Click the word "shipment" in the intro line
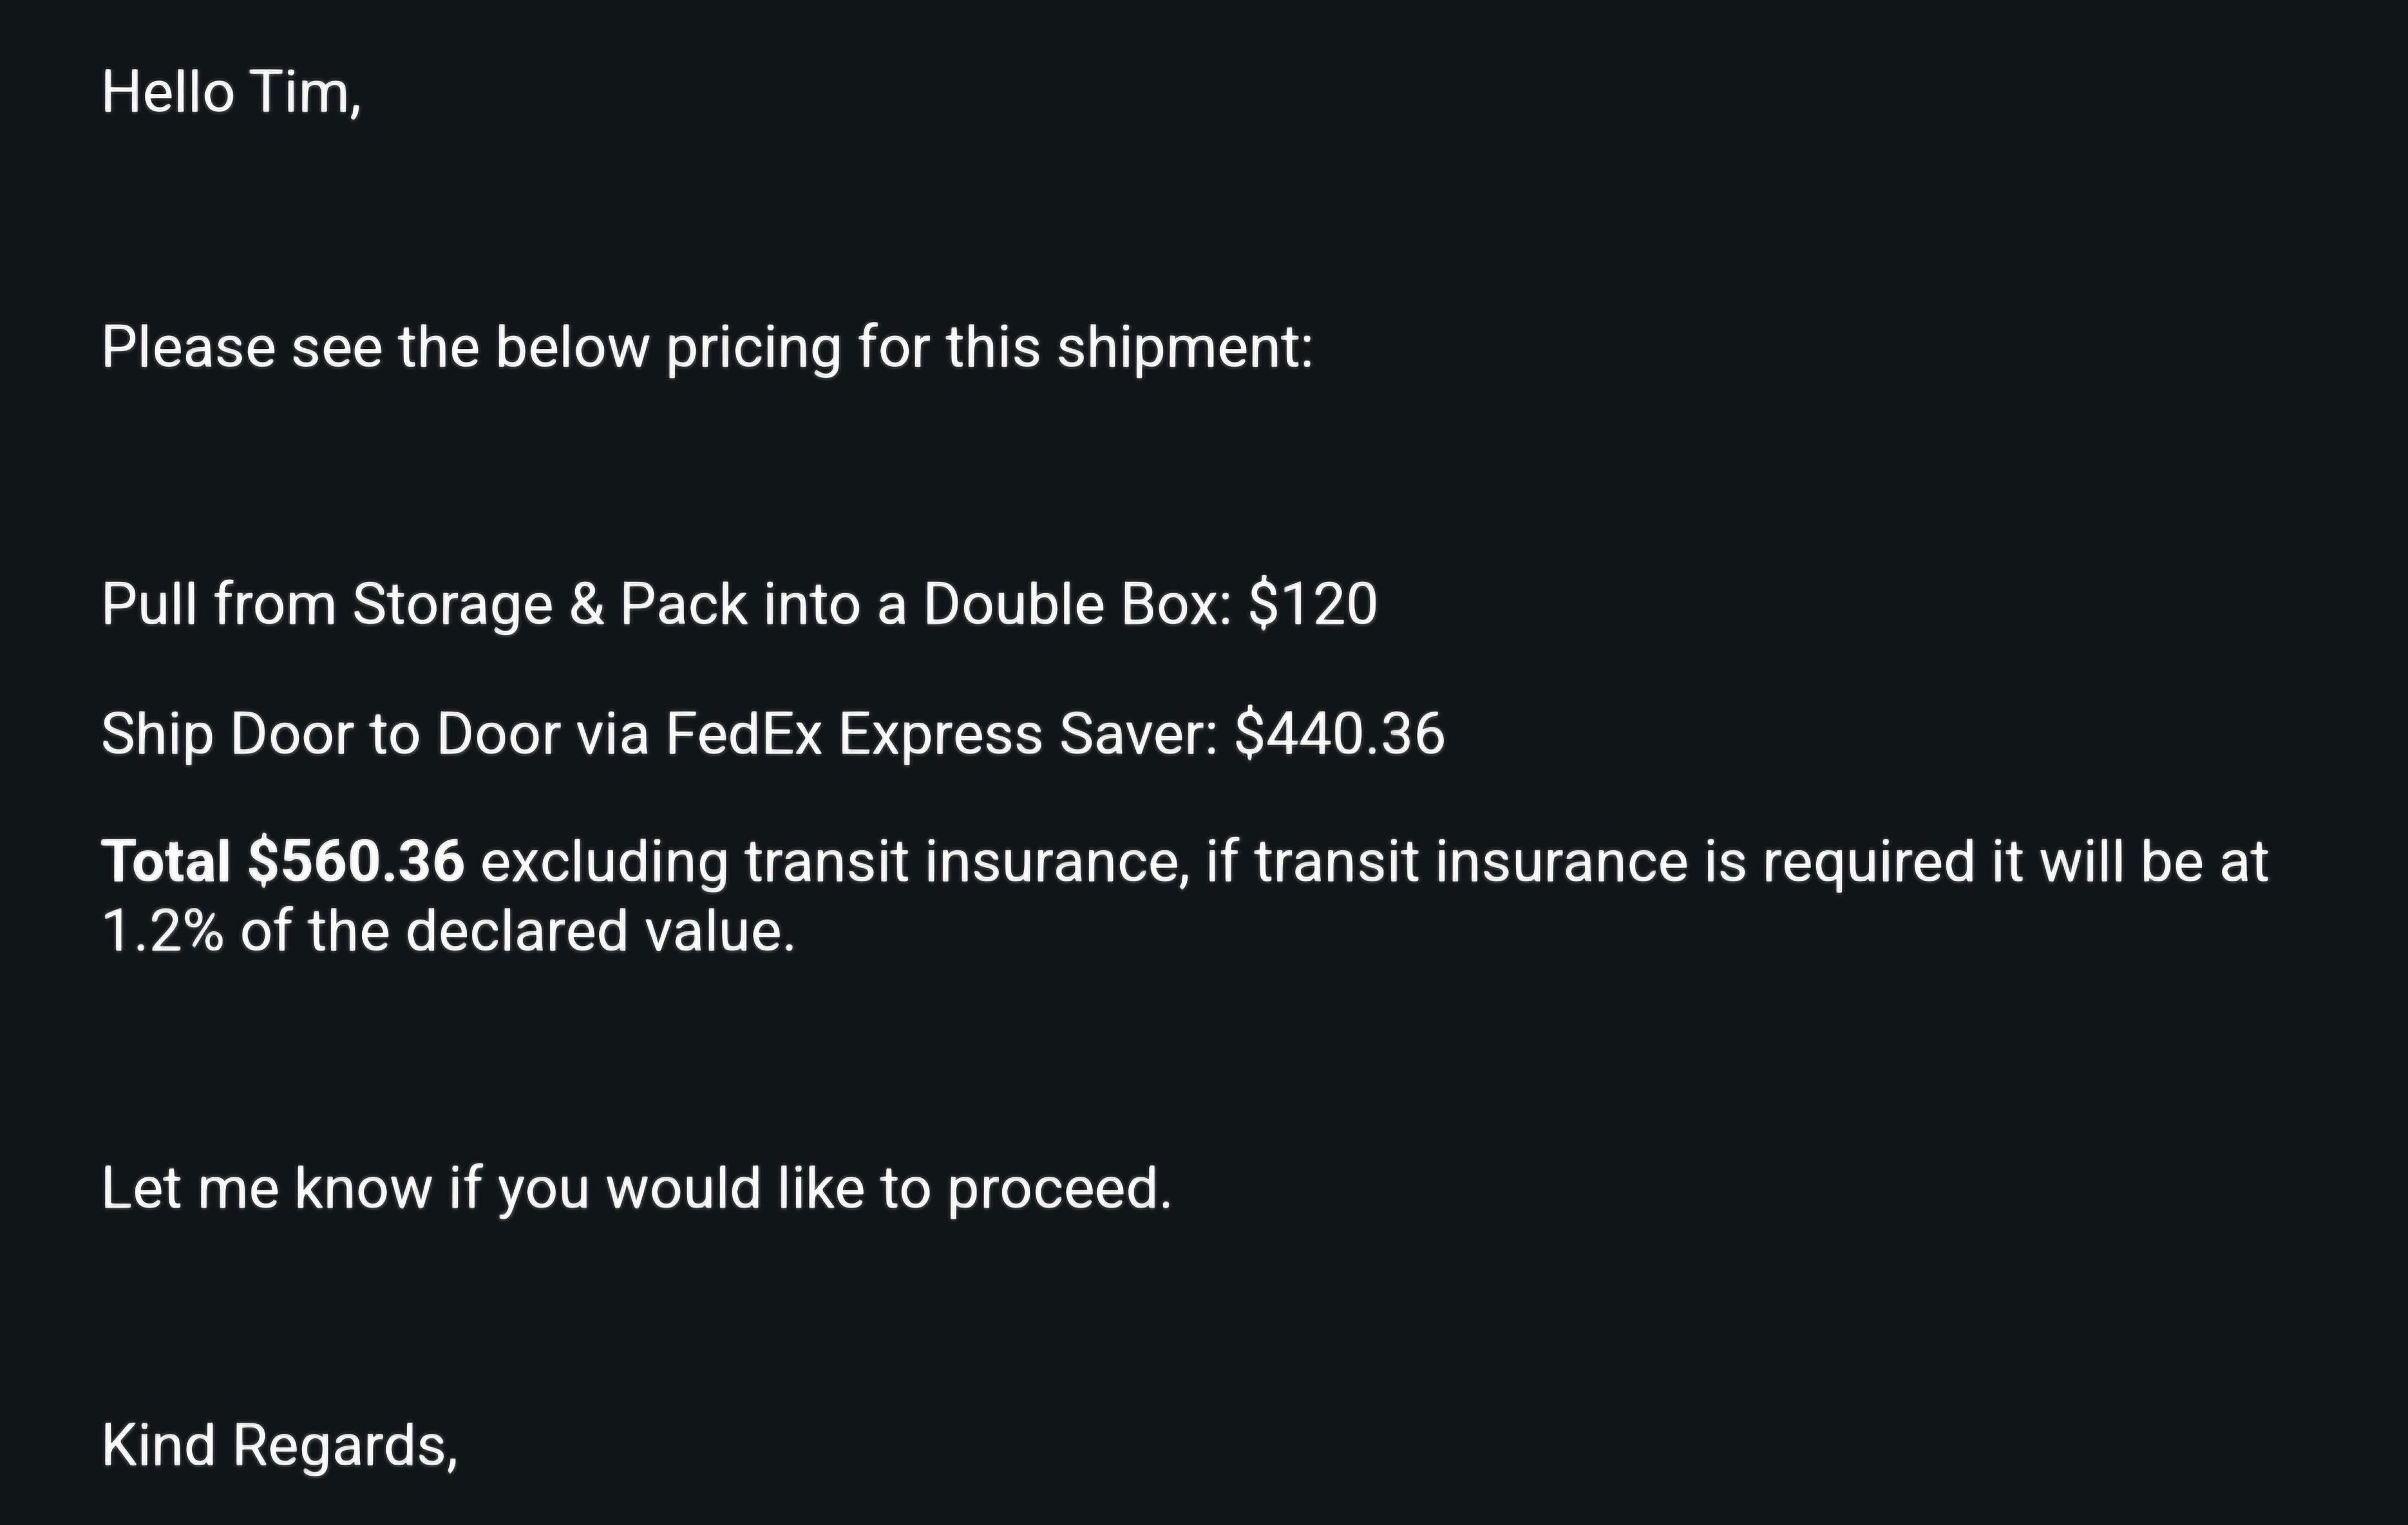Screen dimensions: 2408x1525 (1183, 348)
